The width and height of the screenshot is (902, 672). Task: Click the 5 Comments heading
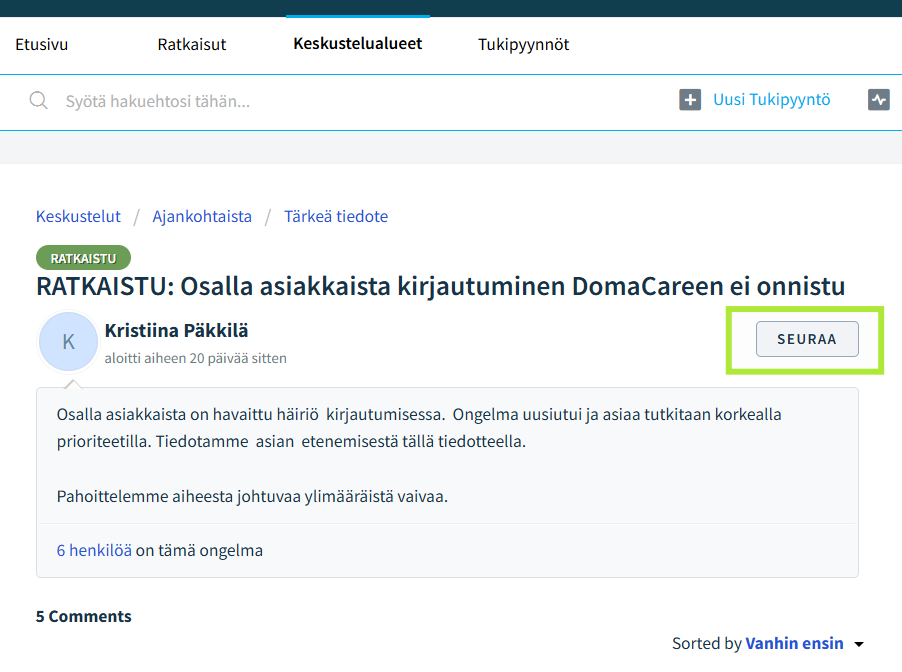click(83, 616)
